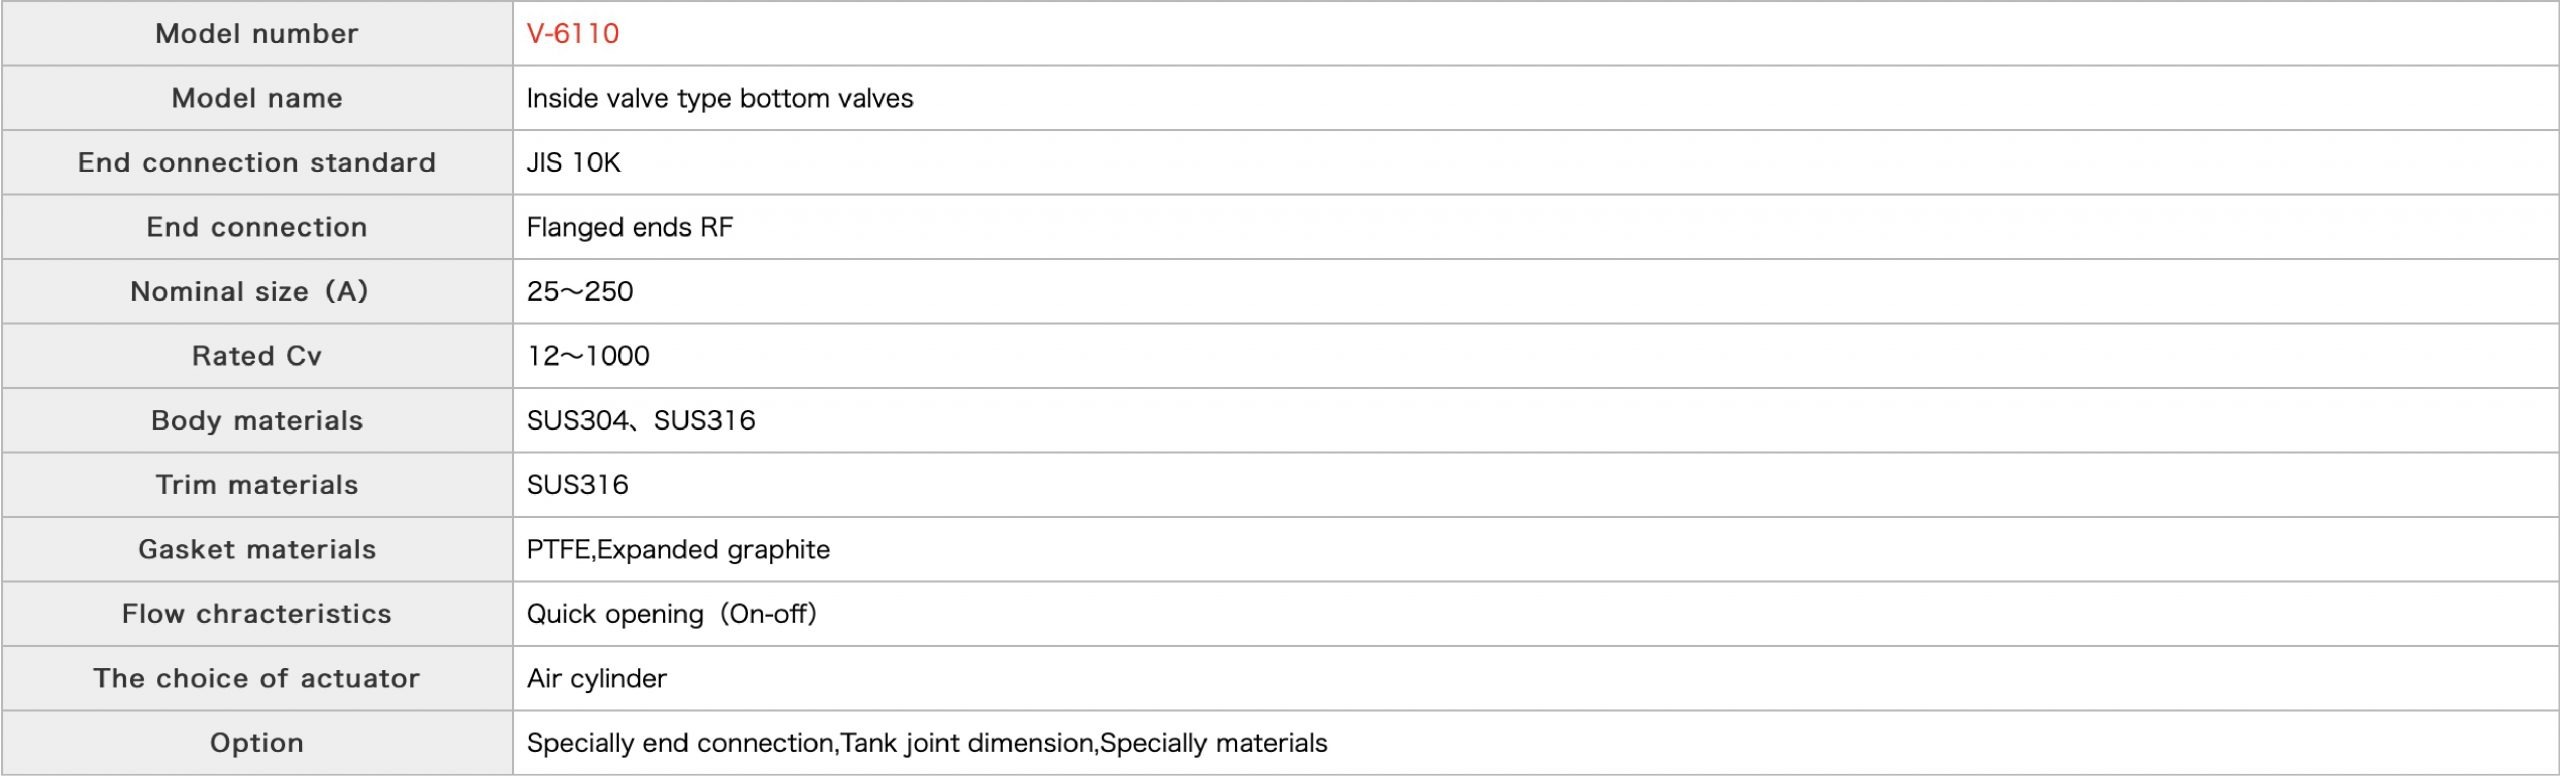Click the Trim materials label

tap(257, 485)
